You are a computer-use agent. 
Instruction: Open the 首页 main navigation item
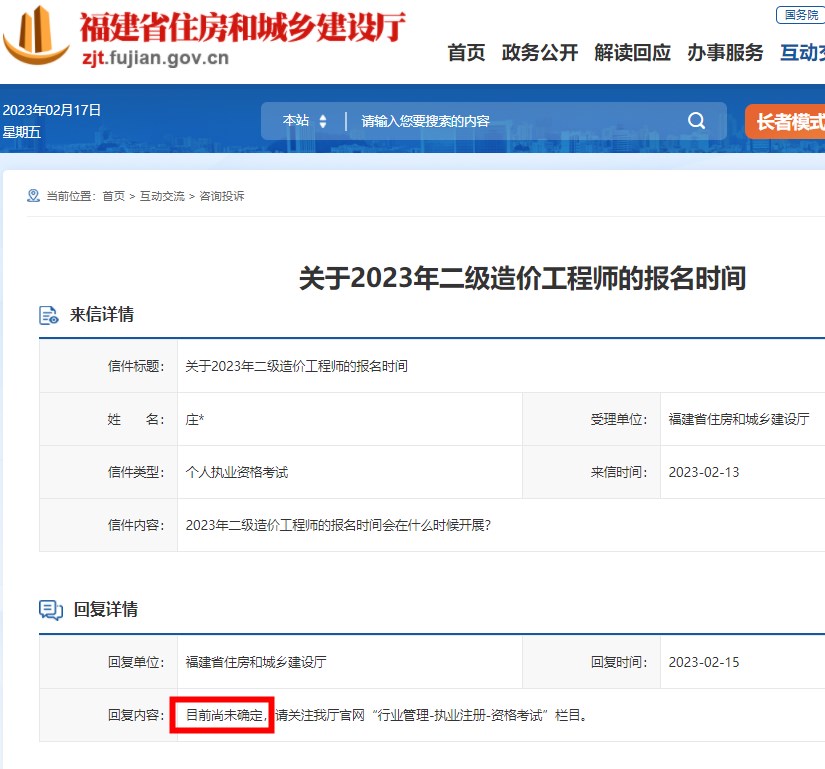click(x=466, y=53)
